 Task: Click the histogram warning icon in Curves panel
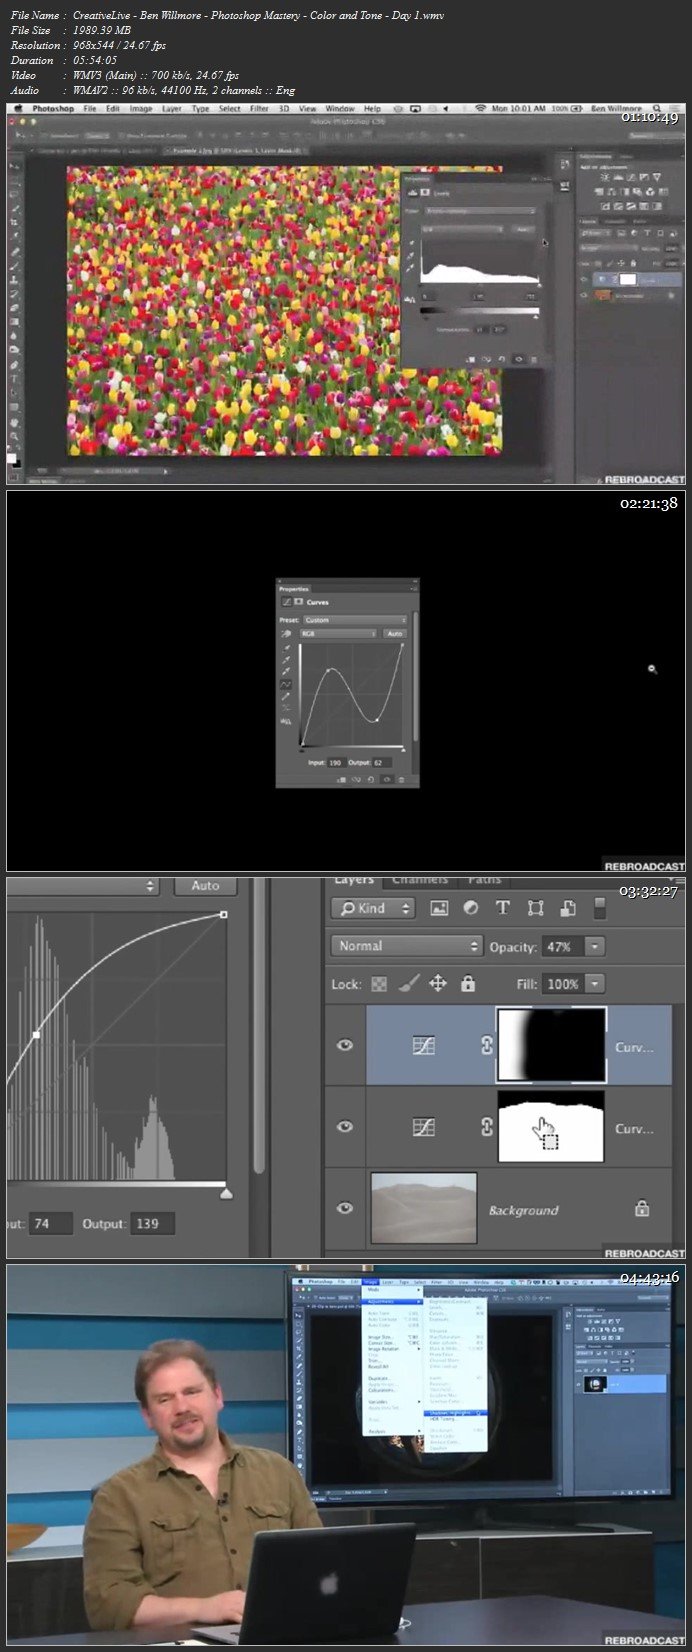point(286,721)
